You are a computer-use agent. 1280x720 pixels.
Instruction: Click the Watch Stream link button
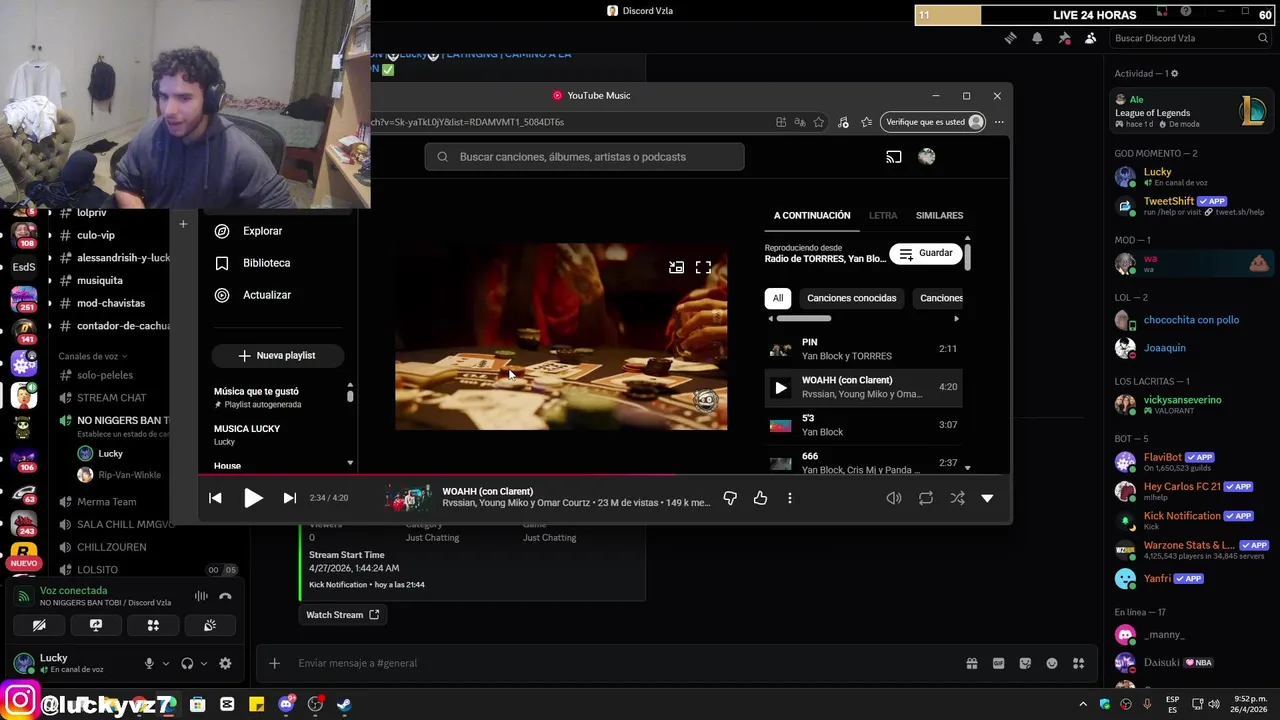pos(343,615)
